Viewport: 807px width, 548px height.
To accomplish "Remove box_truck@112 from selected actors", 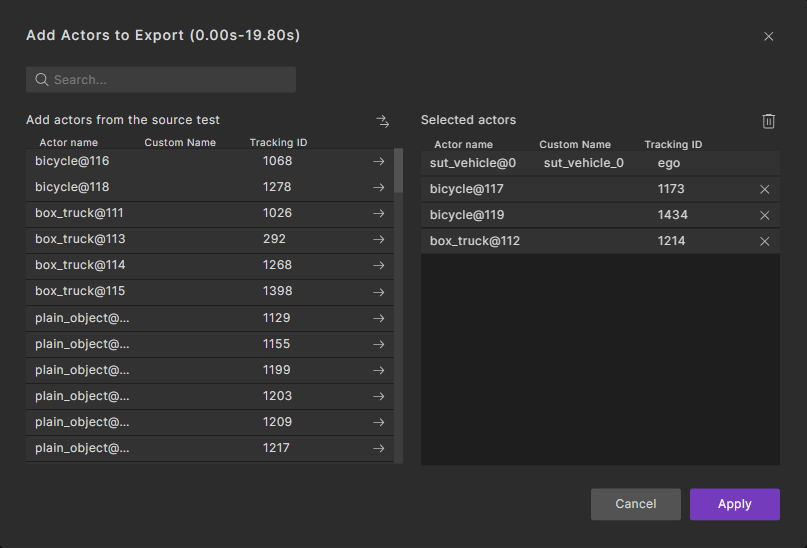I will [x=765, y=241].
